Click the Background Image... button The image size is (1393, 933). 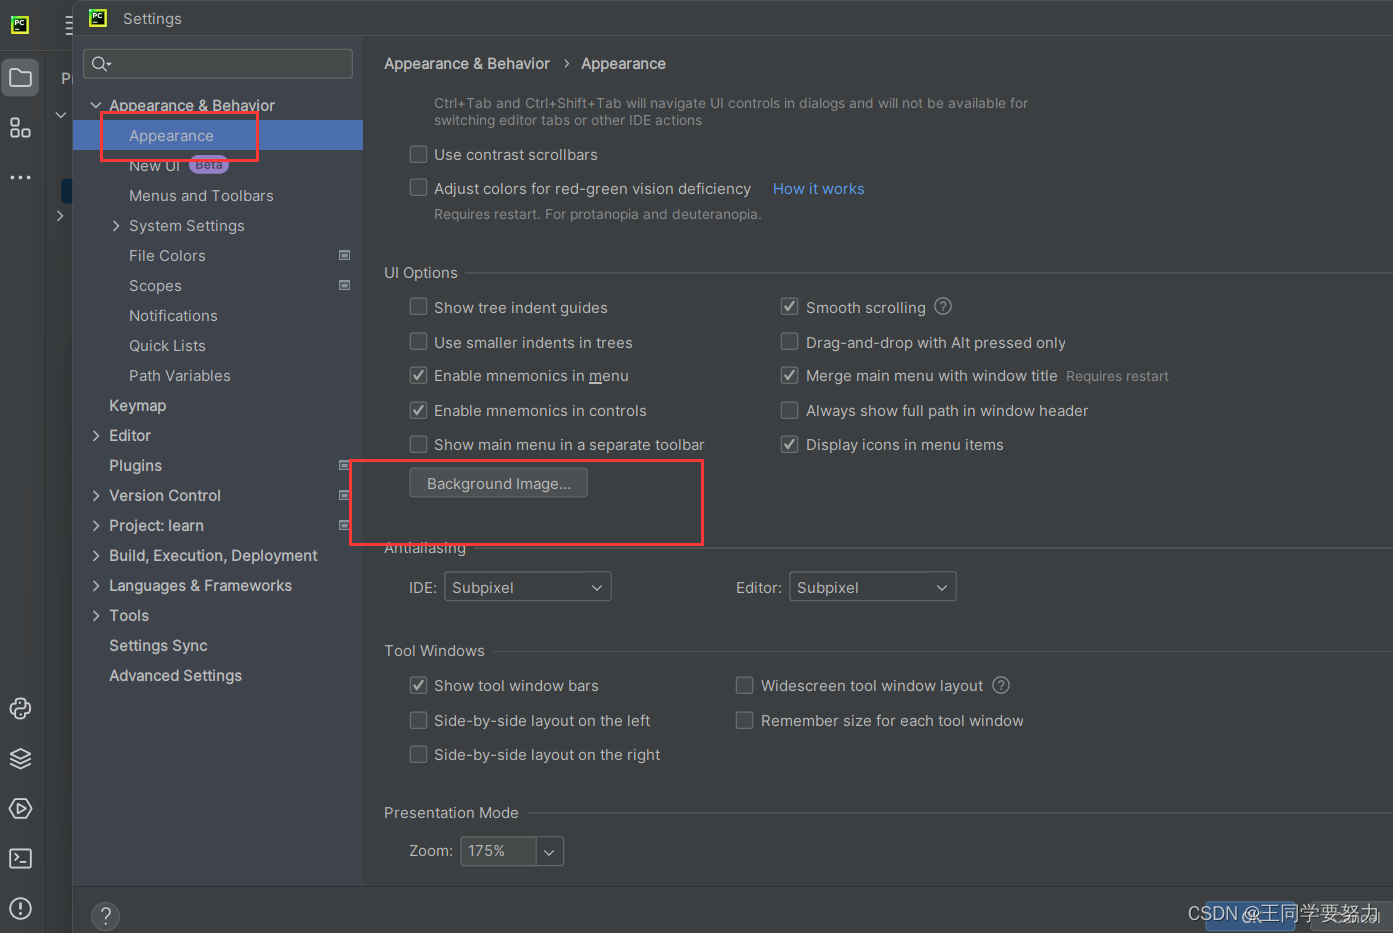[x=498, y=484]
